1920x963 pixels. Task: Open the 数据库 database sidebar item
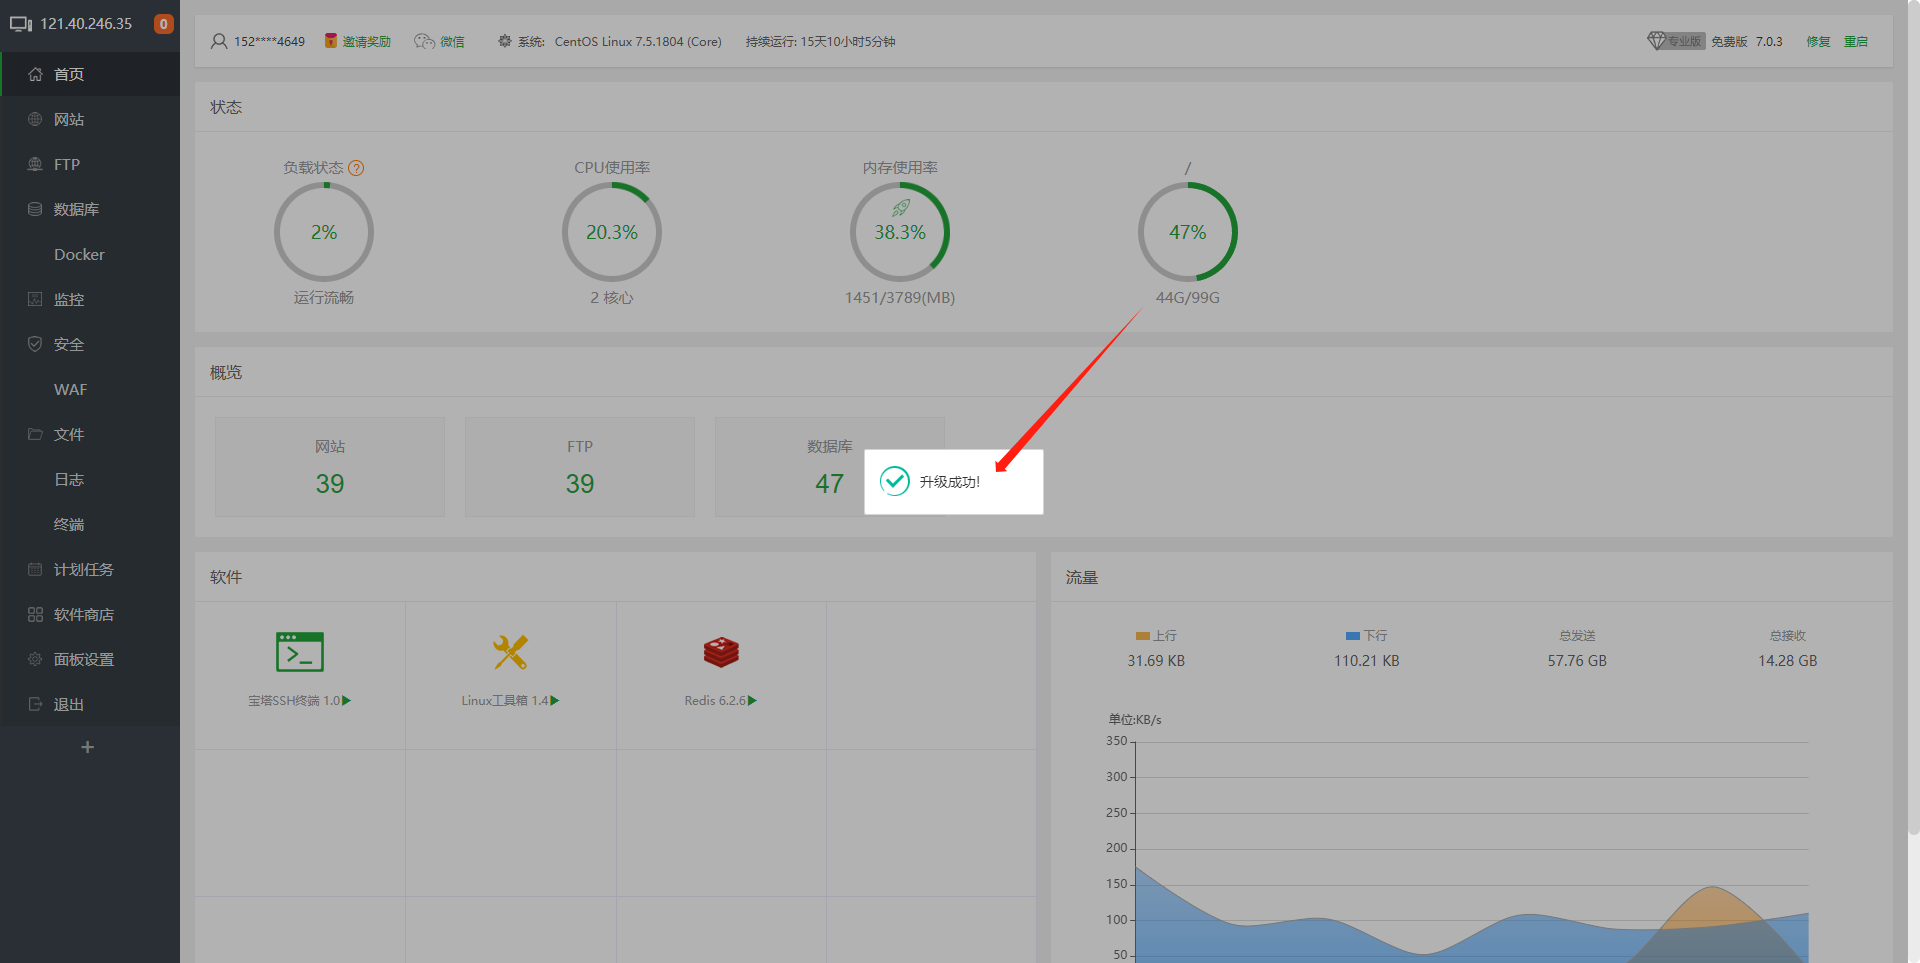(90, 209)
